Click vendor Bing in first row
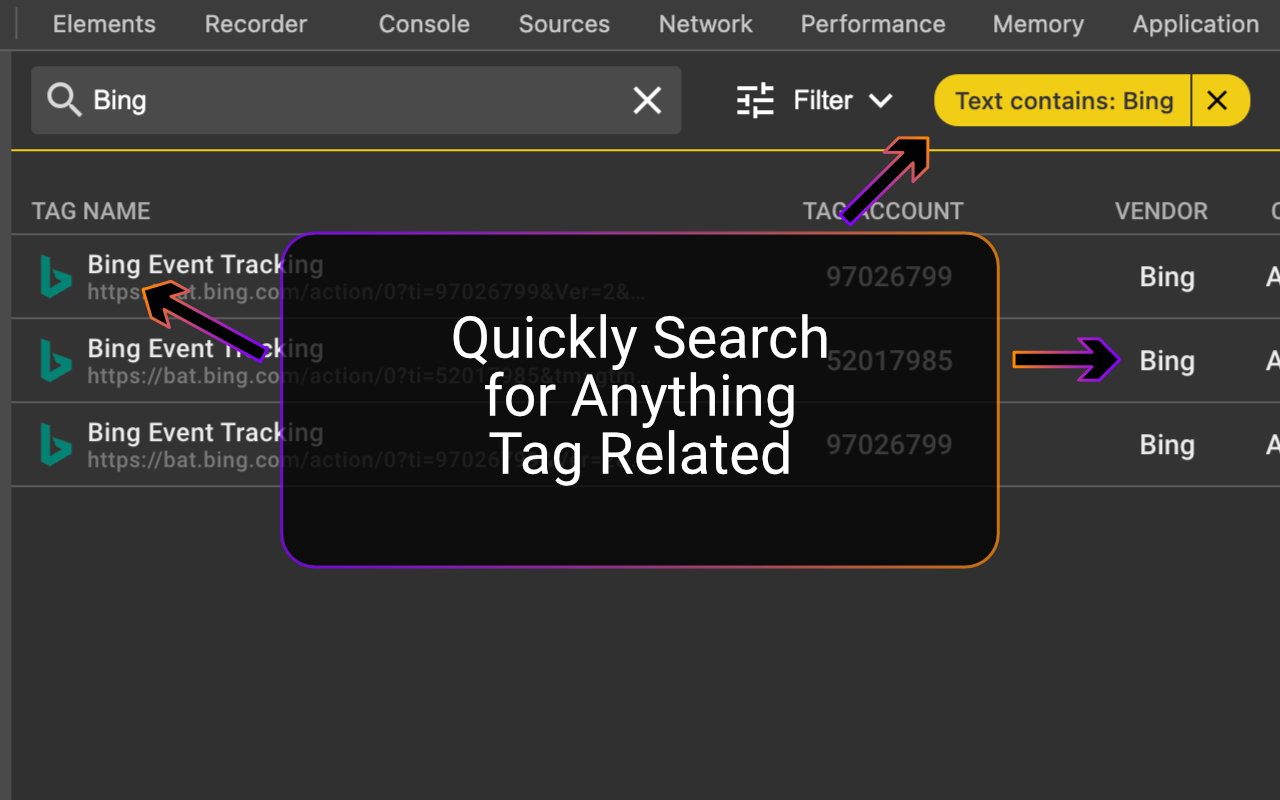This screenshot has height=800, width=1280. pos(1167,277)
